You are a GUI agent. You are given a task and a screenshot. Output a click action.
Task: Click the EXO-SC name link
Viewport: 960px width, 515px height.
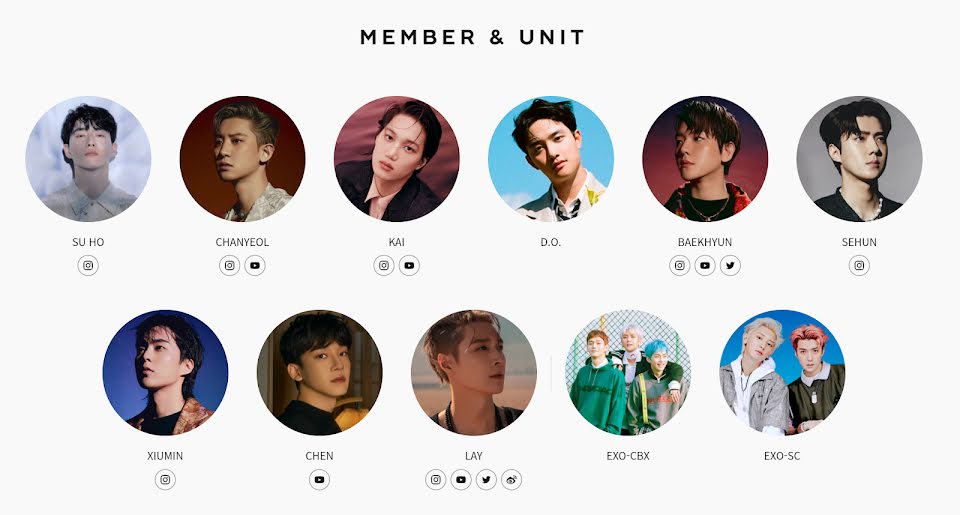(782, 456)
